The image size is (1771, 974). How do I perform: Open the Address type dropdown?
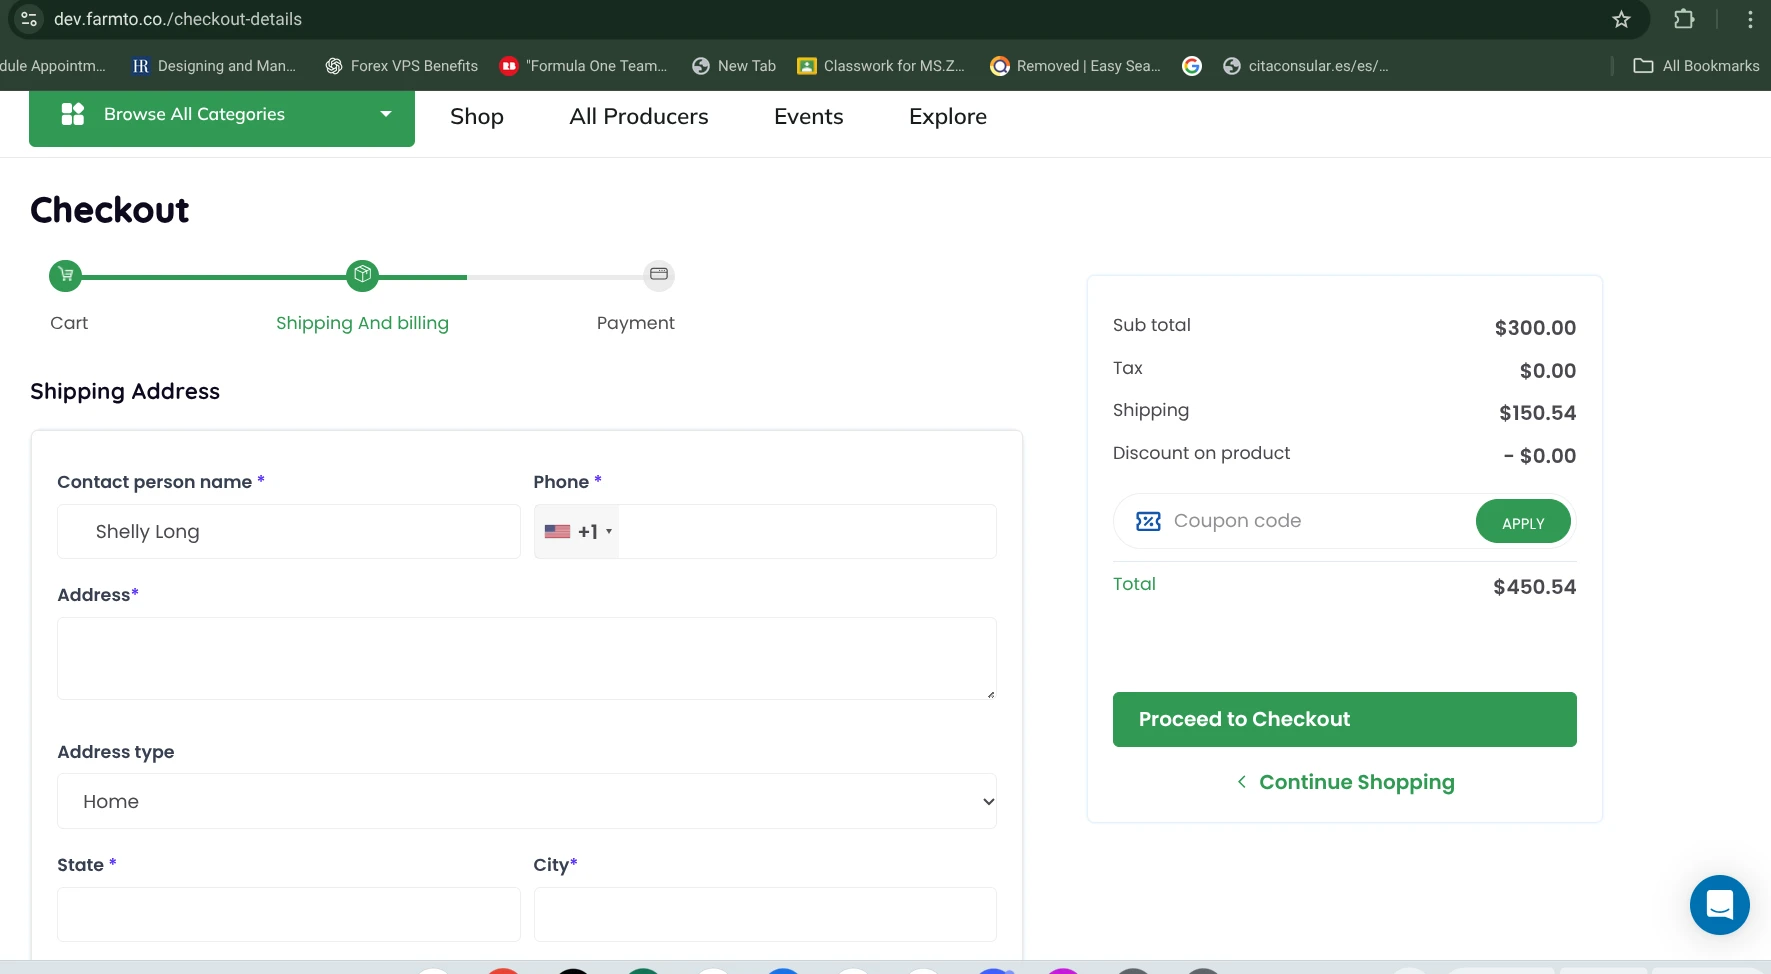coord(526,801)
